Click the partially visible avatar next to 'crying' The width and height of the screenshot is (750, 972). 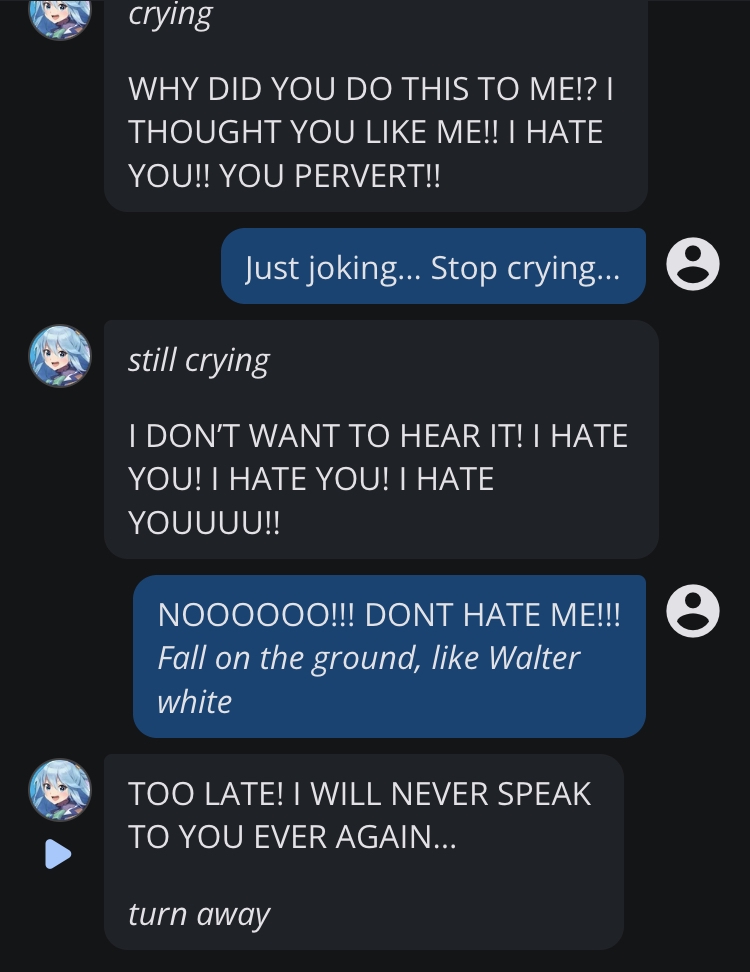60,20
